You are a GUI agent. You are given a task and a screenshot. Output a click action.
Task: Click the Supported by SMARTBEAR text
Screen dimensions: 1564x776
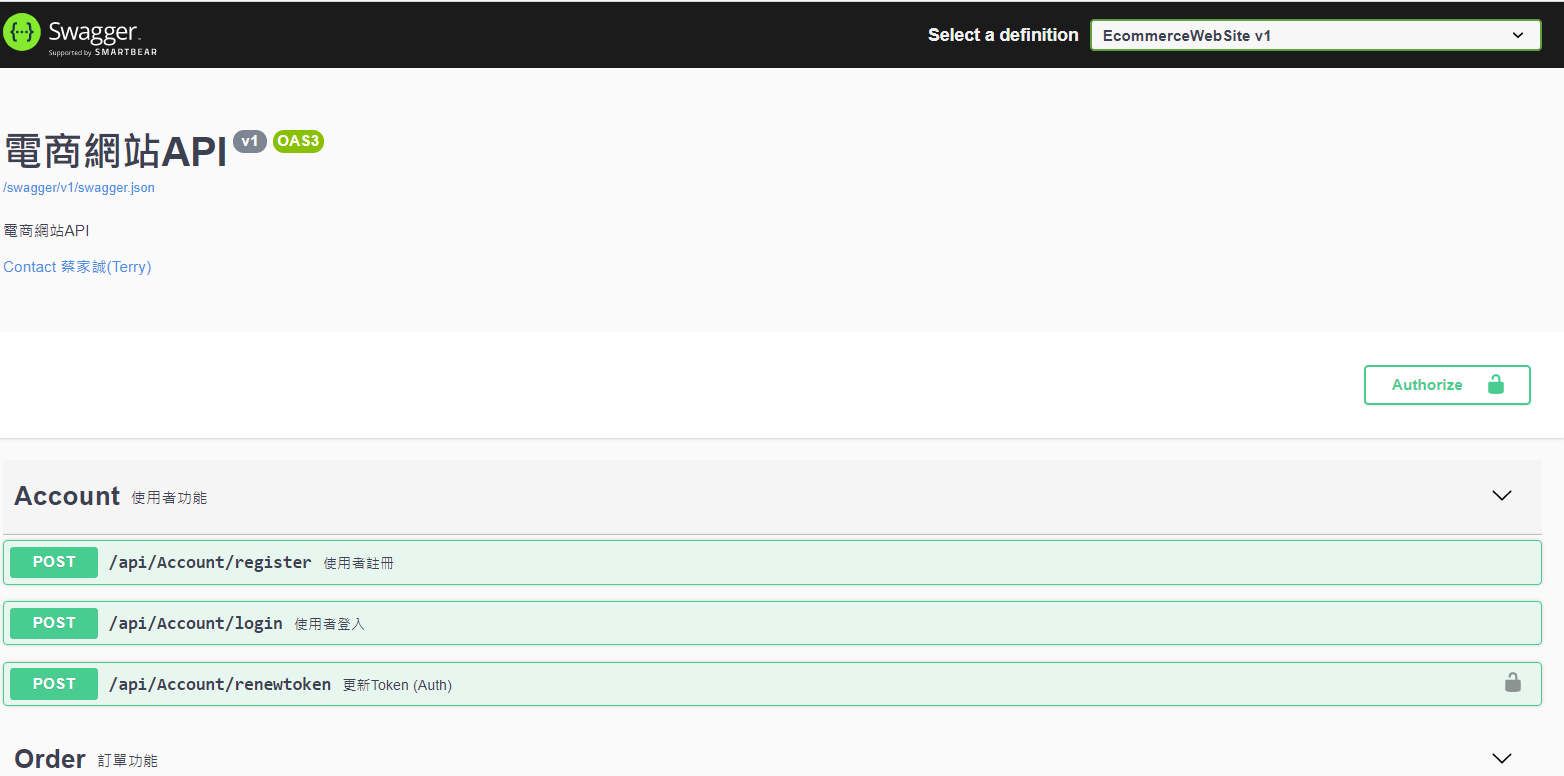(x=103, y=52)
